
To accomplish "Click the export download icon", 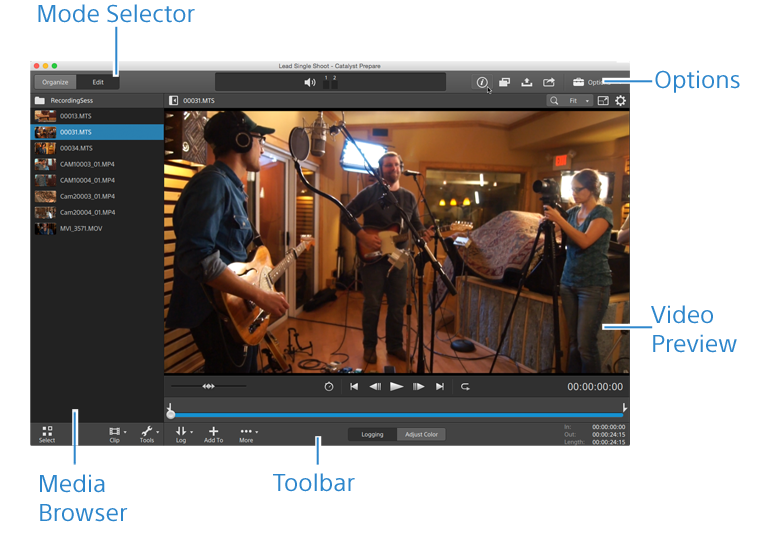I will (527, 83).
